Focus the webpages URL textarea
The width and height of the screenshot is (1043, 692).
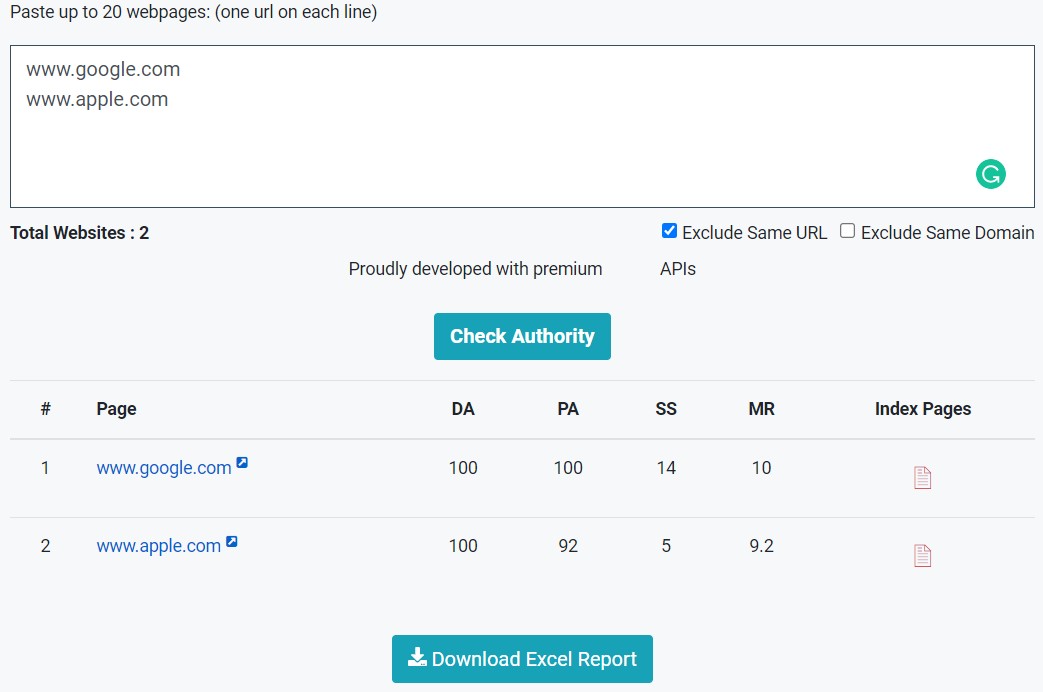[x=522, y=126]
